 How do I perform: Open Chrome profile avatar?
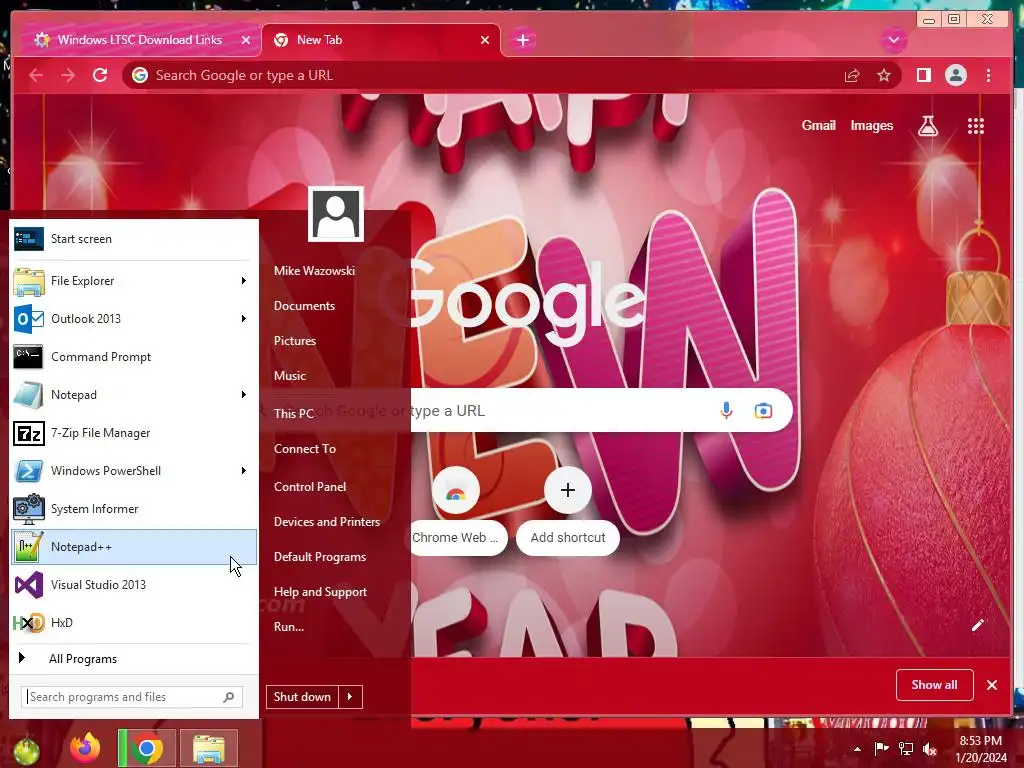(955, 75)
